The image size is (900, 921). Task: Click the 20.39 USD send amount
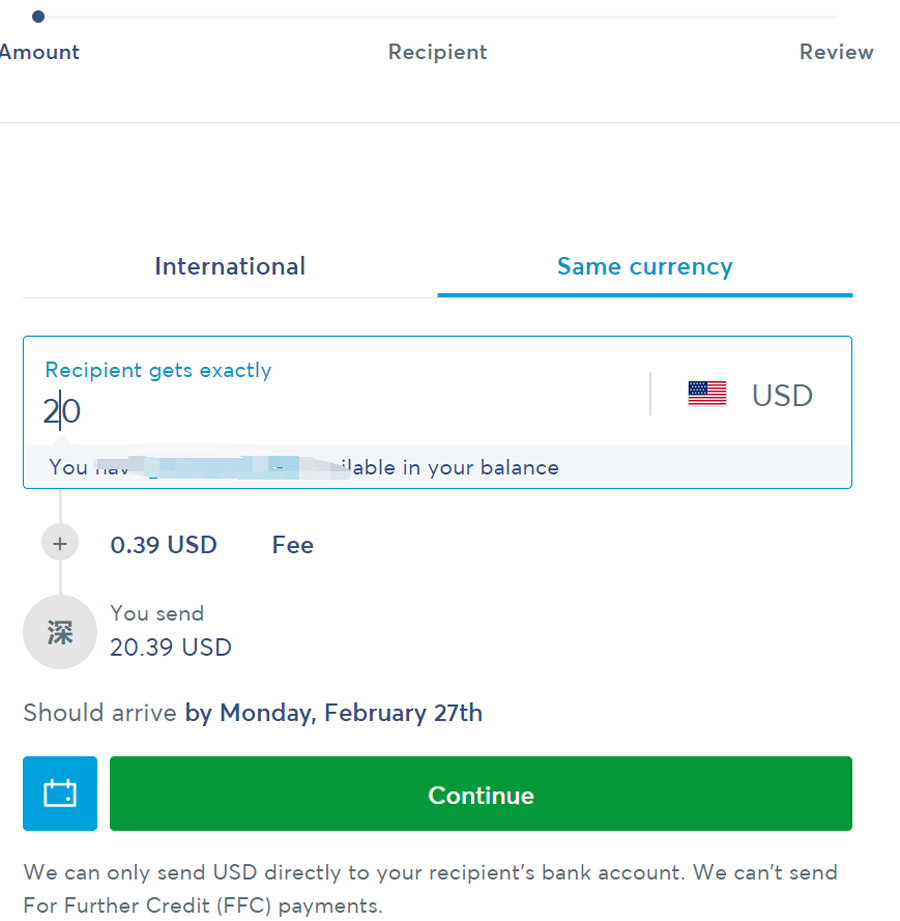pos(171,648)
